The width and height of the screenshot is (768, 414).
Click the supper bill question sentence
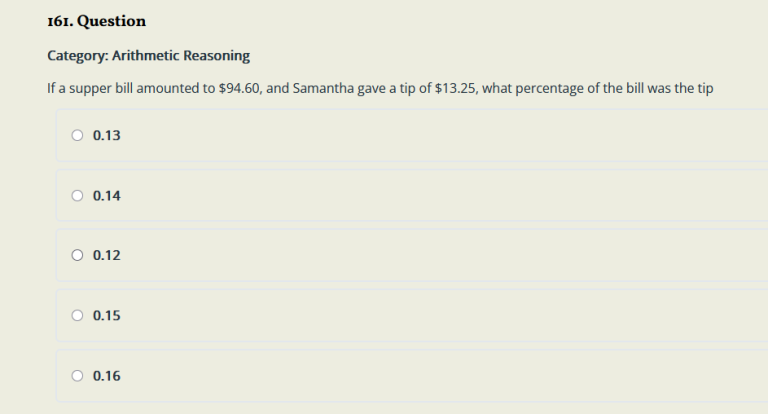coord(380,88)
